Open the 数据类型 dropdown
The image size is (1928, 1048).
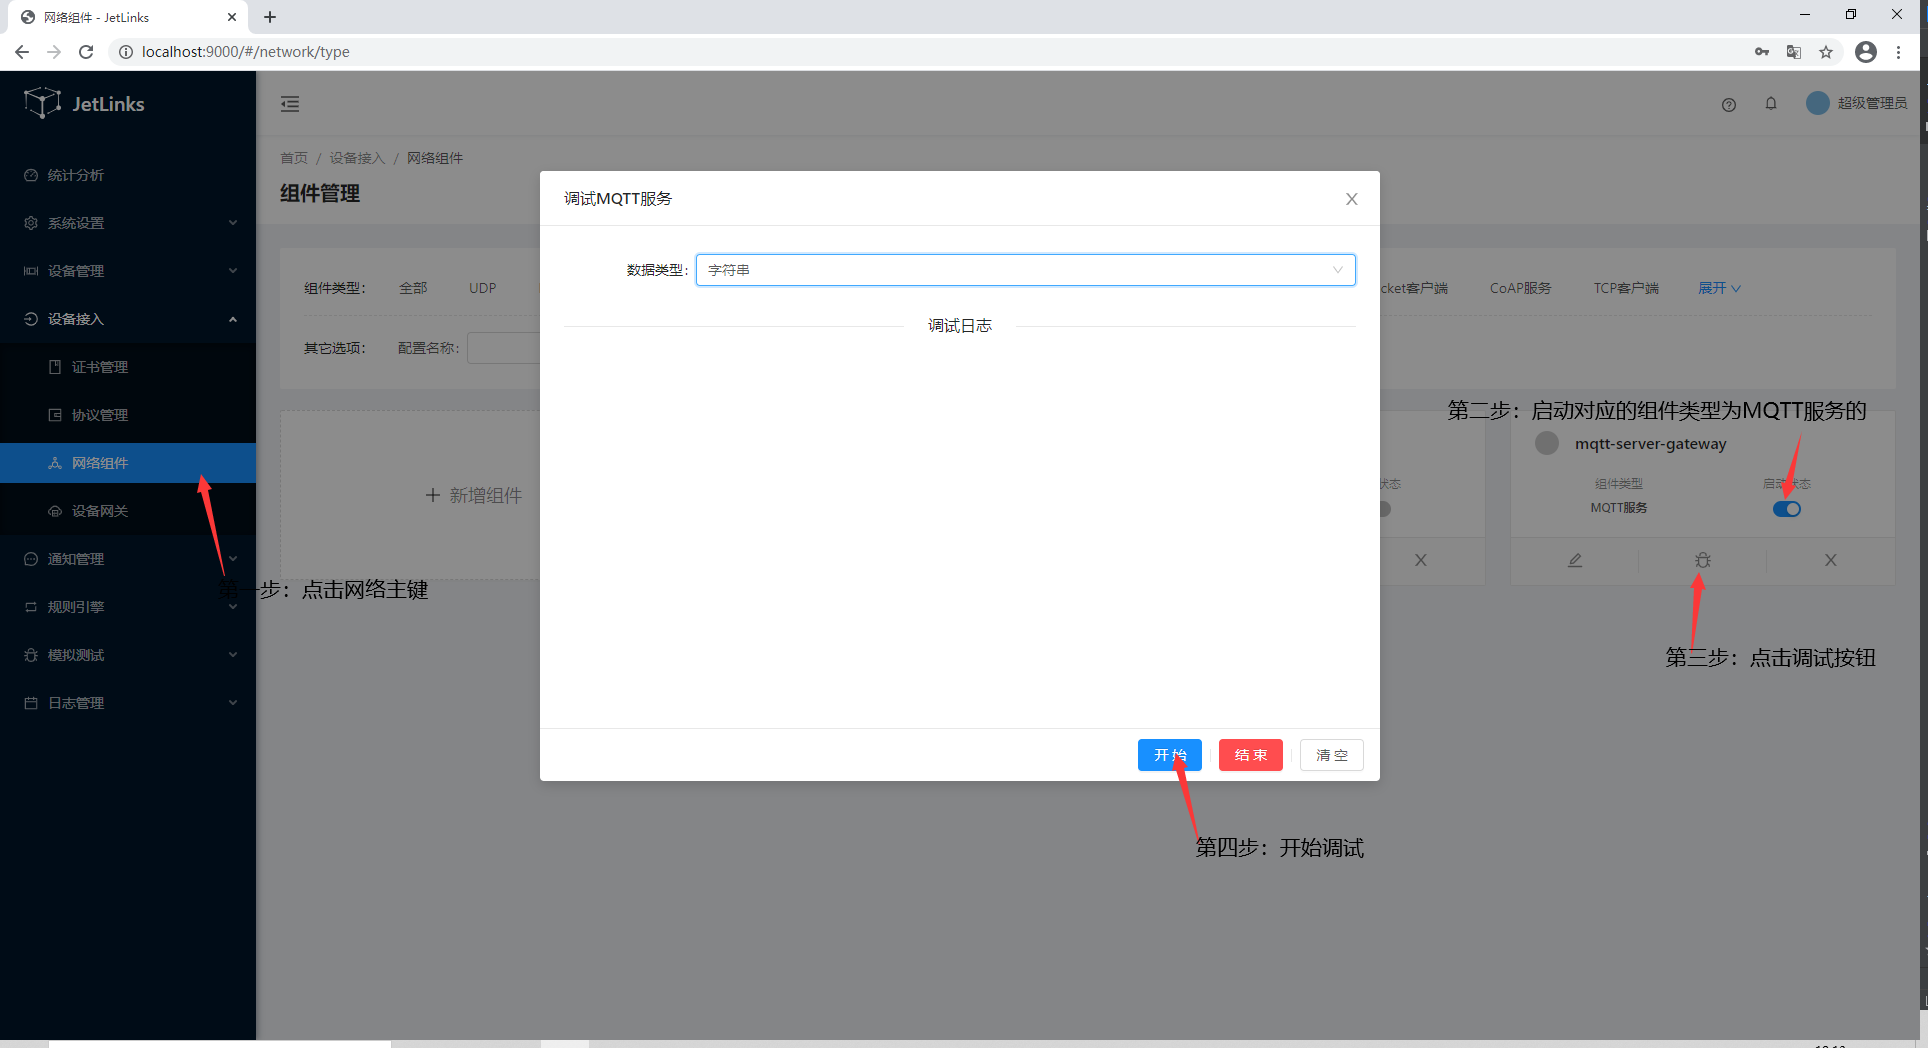1025,270
